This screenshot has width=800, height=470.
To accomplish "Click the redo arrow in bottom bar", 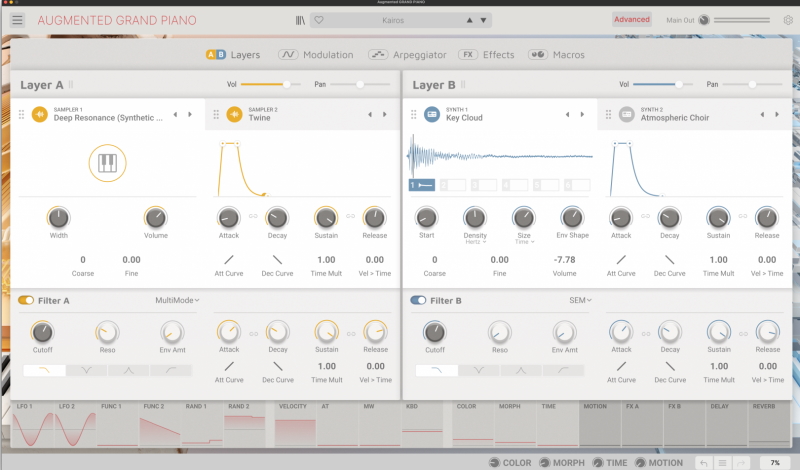I will 741,463.
